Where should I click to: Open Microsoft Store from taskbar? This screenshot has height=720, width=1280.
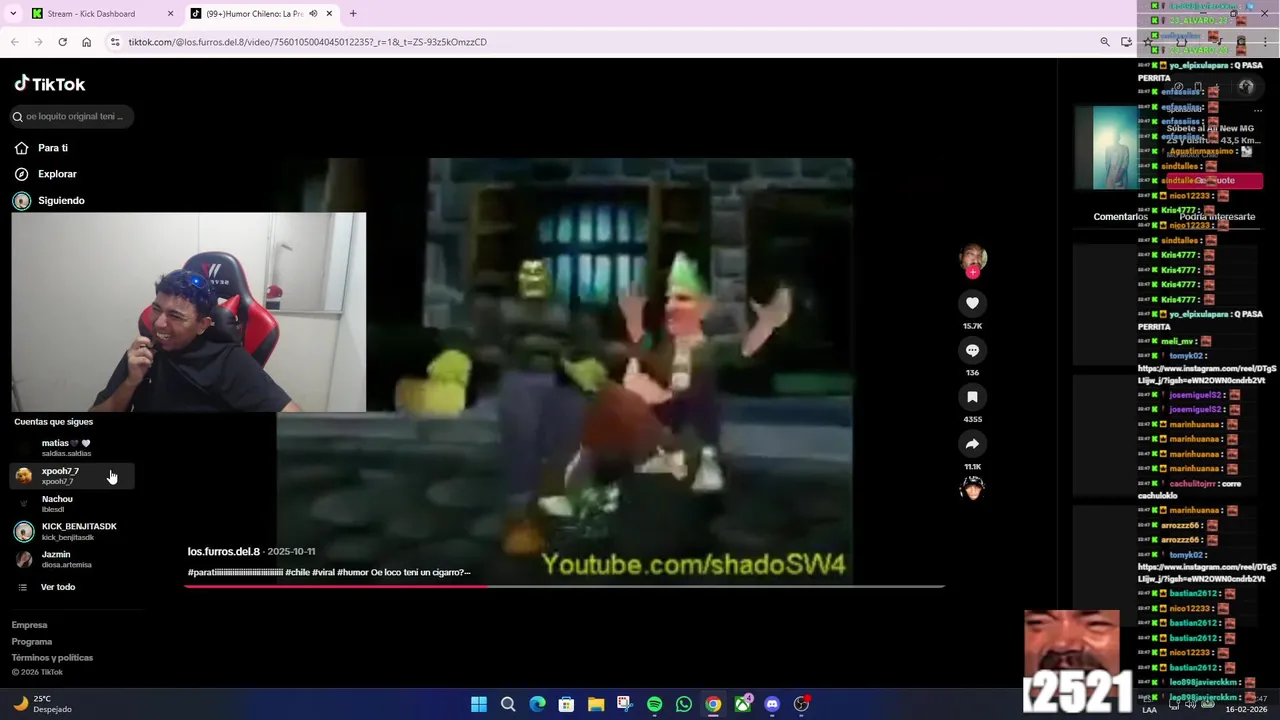tap(566, 704)
